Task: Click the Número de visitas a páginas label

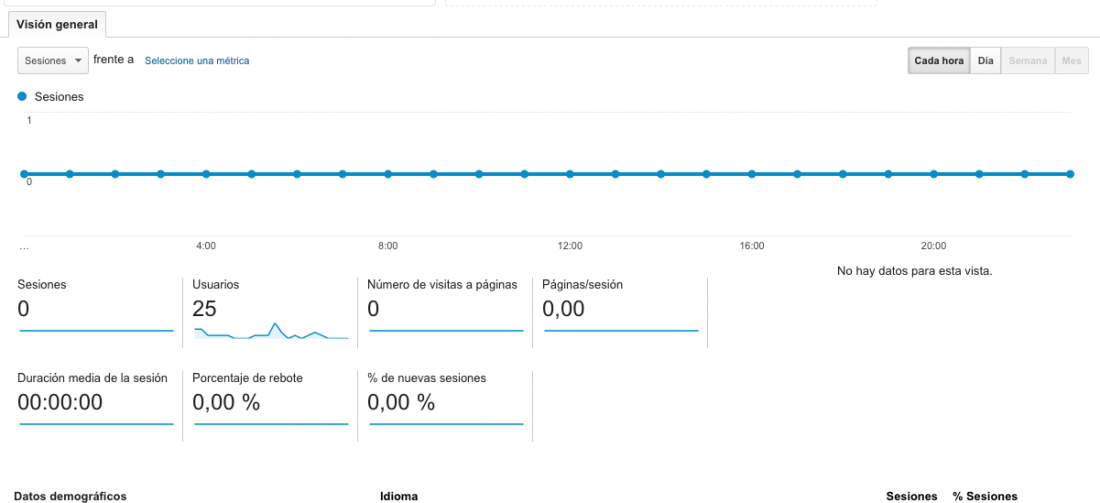Action: [442, 285]
